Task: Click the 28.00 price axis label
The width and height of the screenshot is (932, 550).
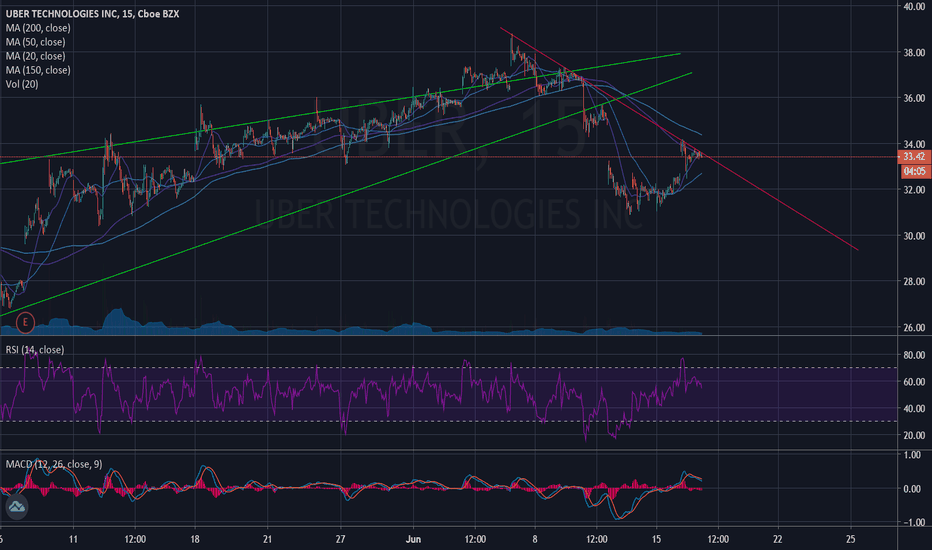Action: pyautogui.click(x=914, y=282)
